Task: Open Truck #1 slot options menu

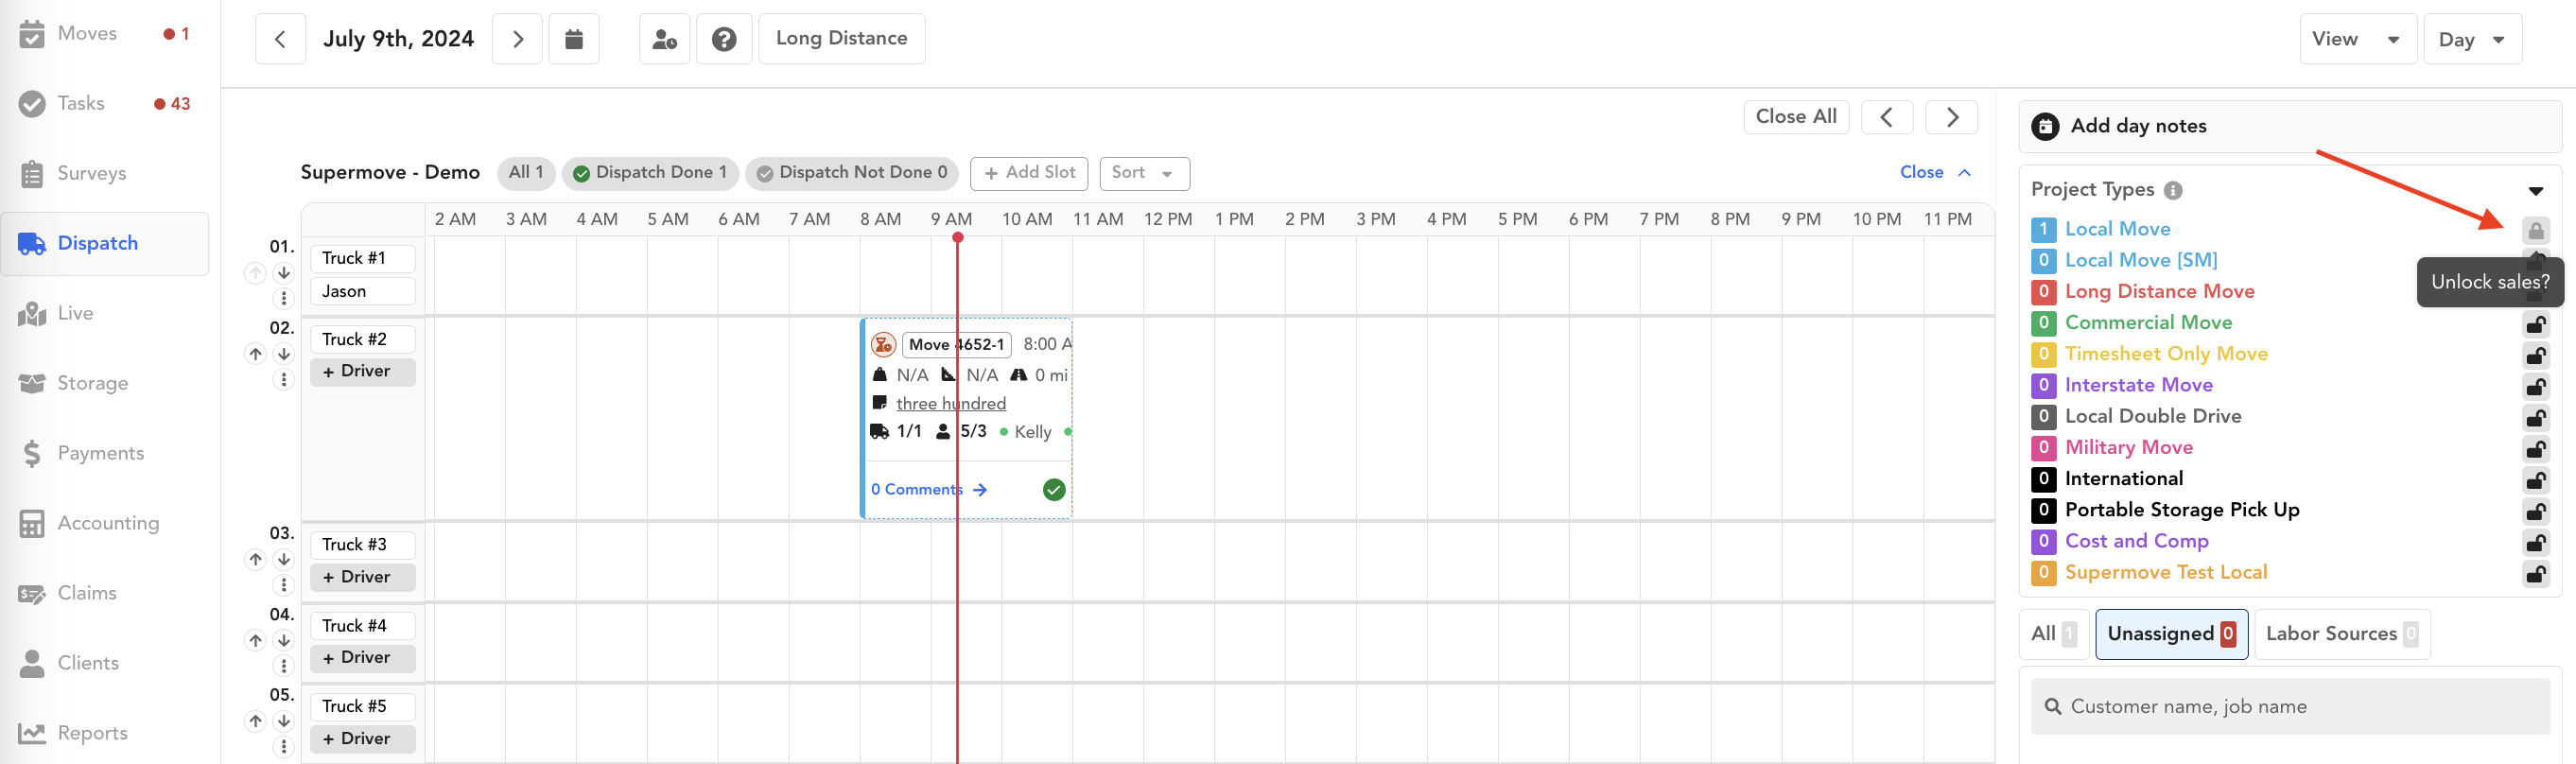Action: (x=284, y=298)
